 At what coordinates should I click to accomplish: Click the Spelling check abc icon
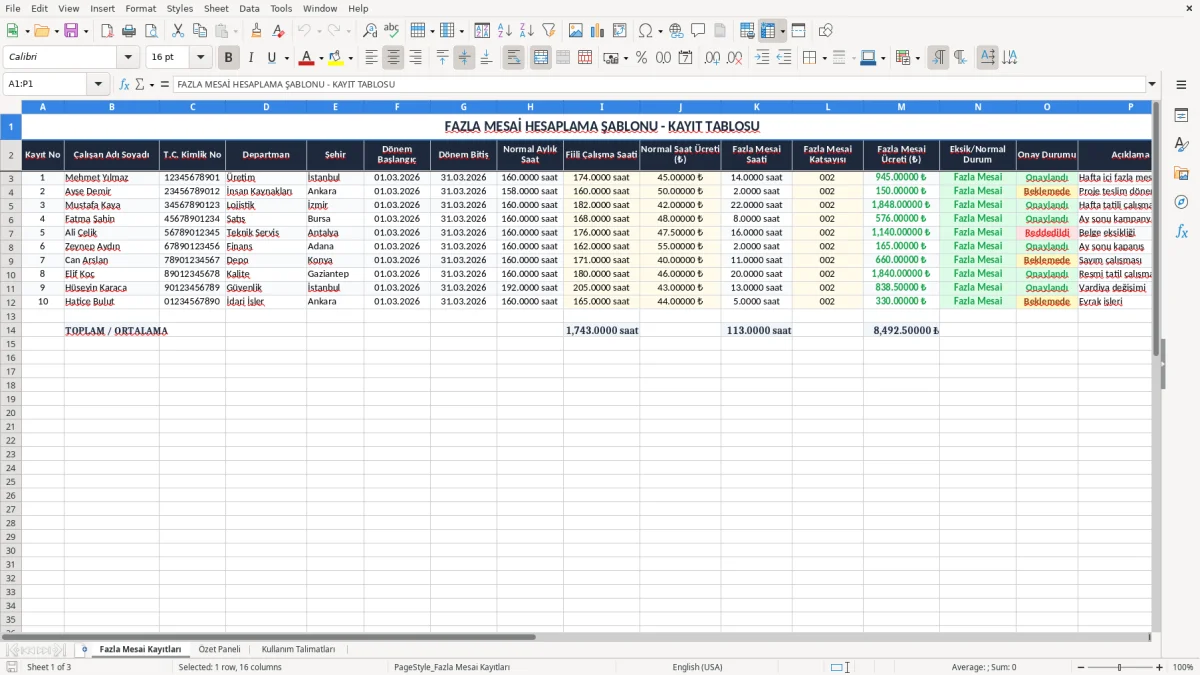(x=392, y=31)
